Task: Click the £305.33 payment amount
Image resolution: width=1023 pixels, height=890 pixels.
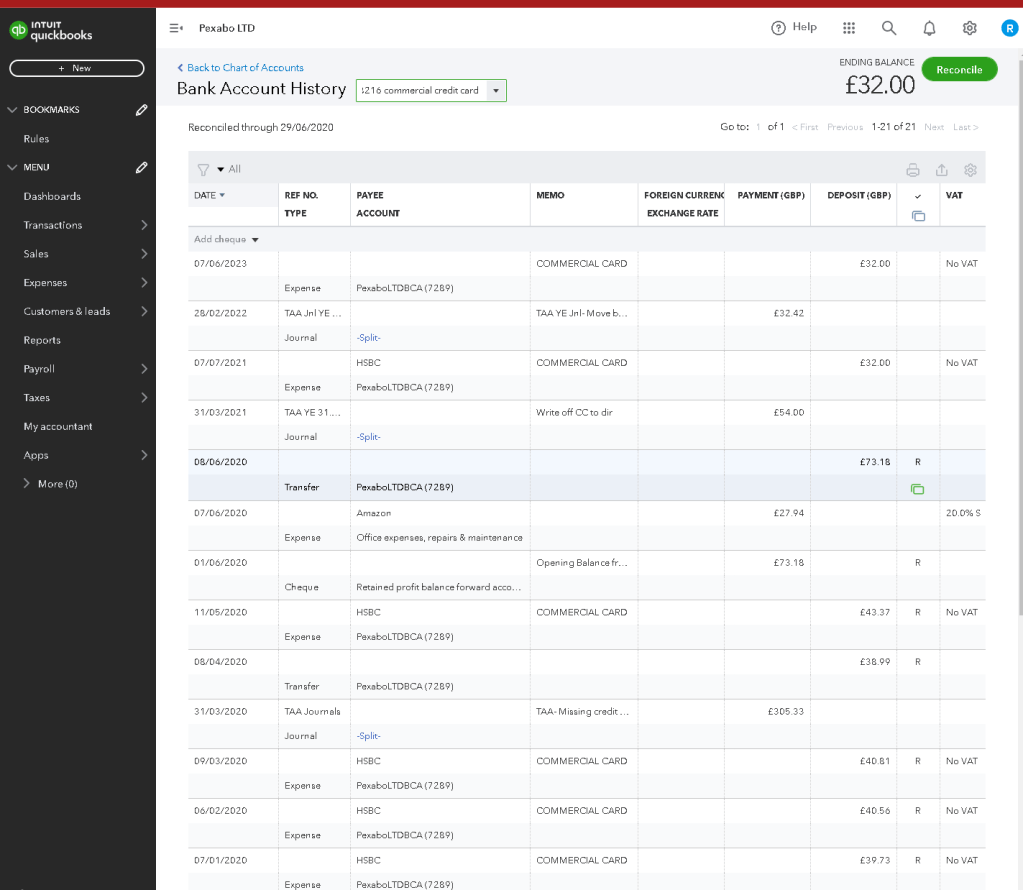Action: 786,711
